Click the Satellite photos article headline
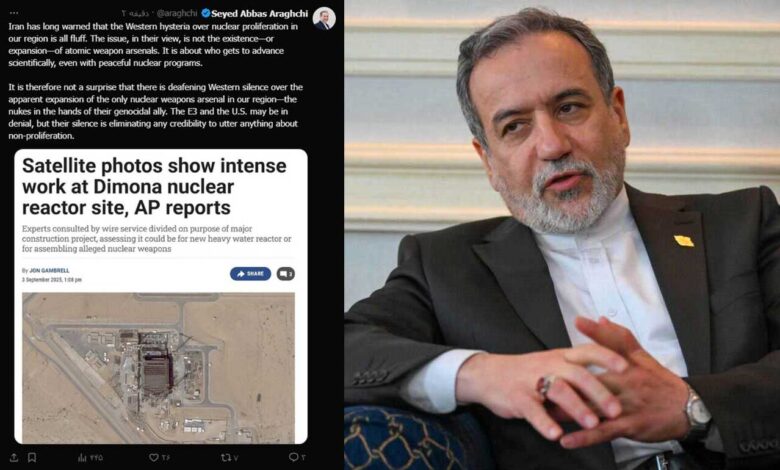The image size is (780, 470). pyautogui.click(x=154, y=187)
